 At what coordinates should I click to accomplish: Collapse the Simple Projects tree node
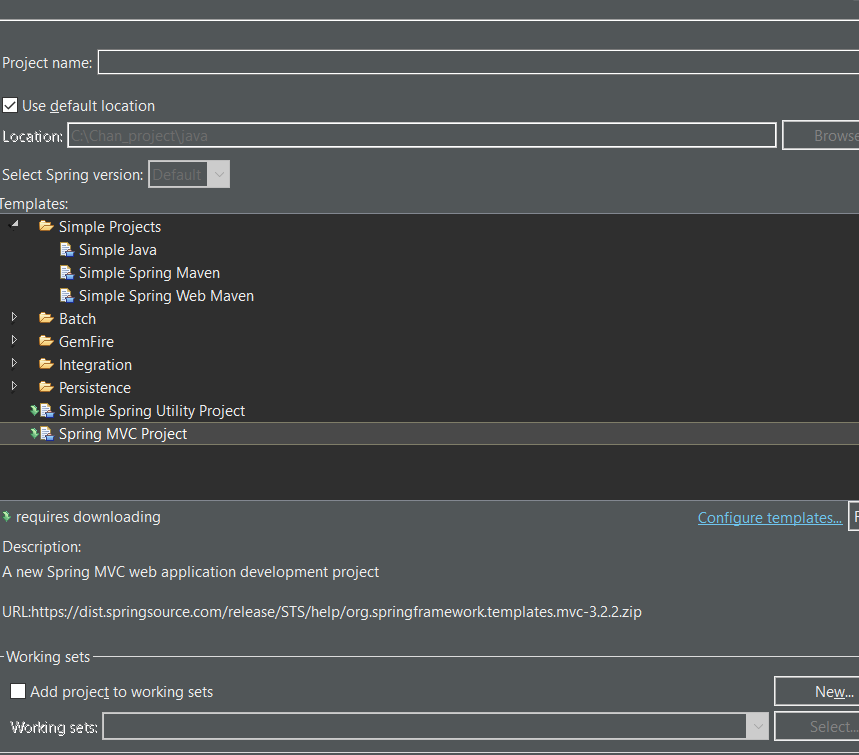(15, 224)
